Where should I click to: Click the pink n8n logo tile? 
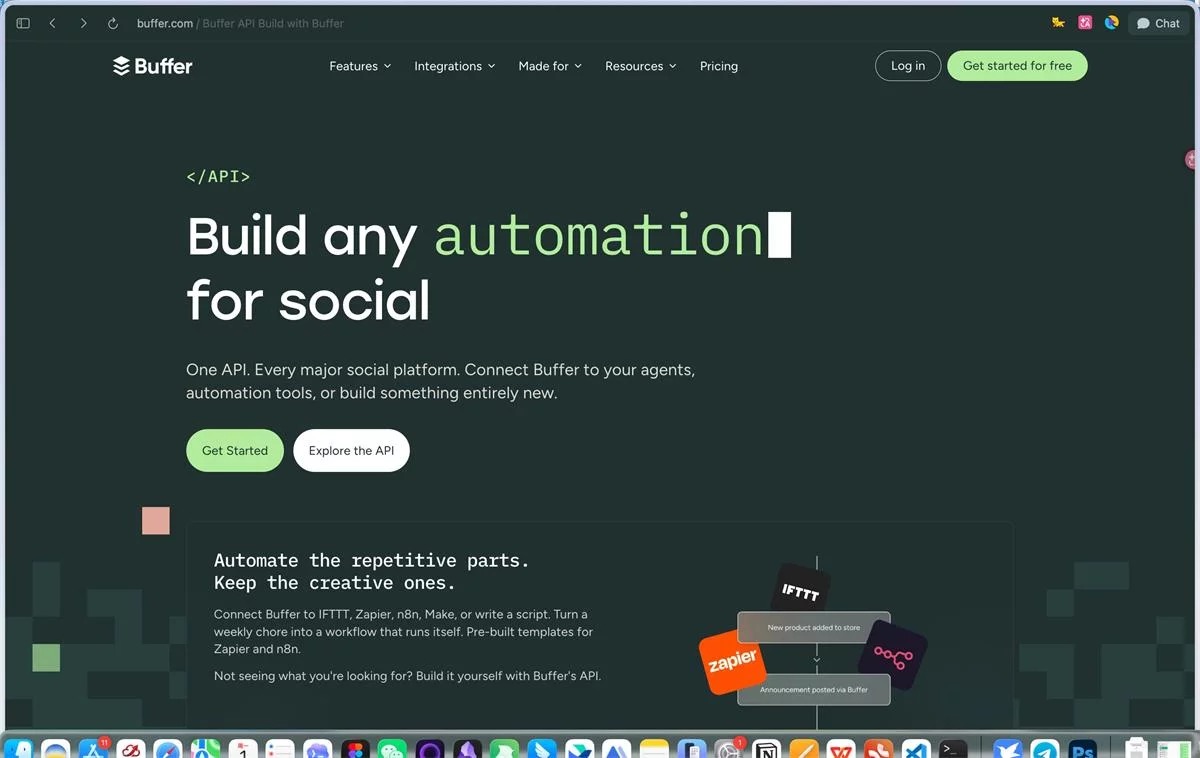893,655
